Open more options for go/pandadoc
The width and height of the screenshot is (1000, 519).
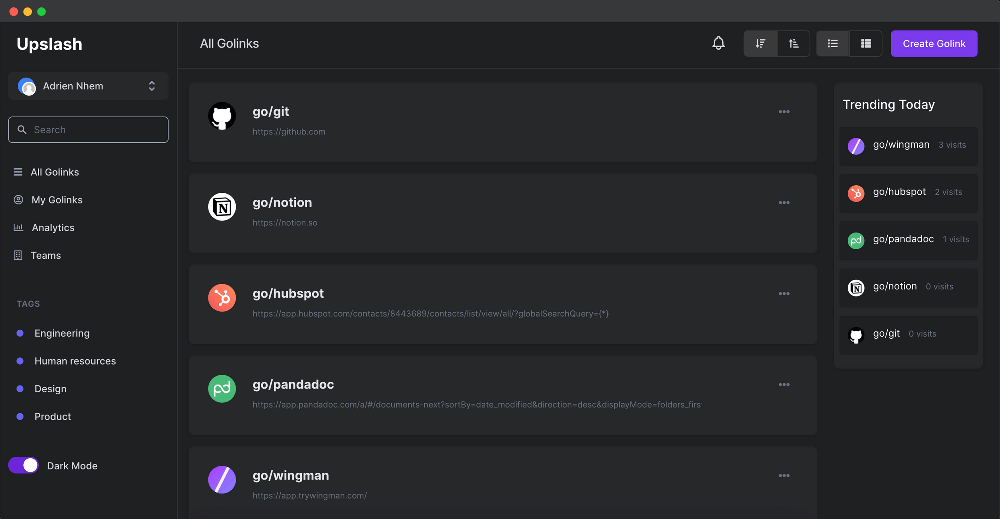784,384
